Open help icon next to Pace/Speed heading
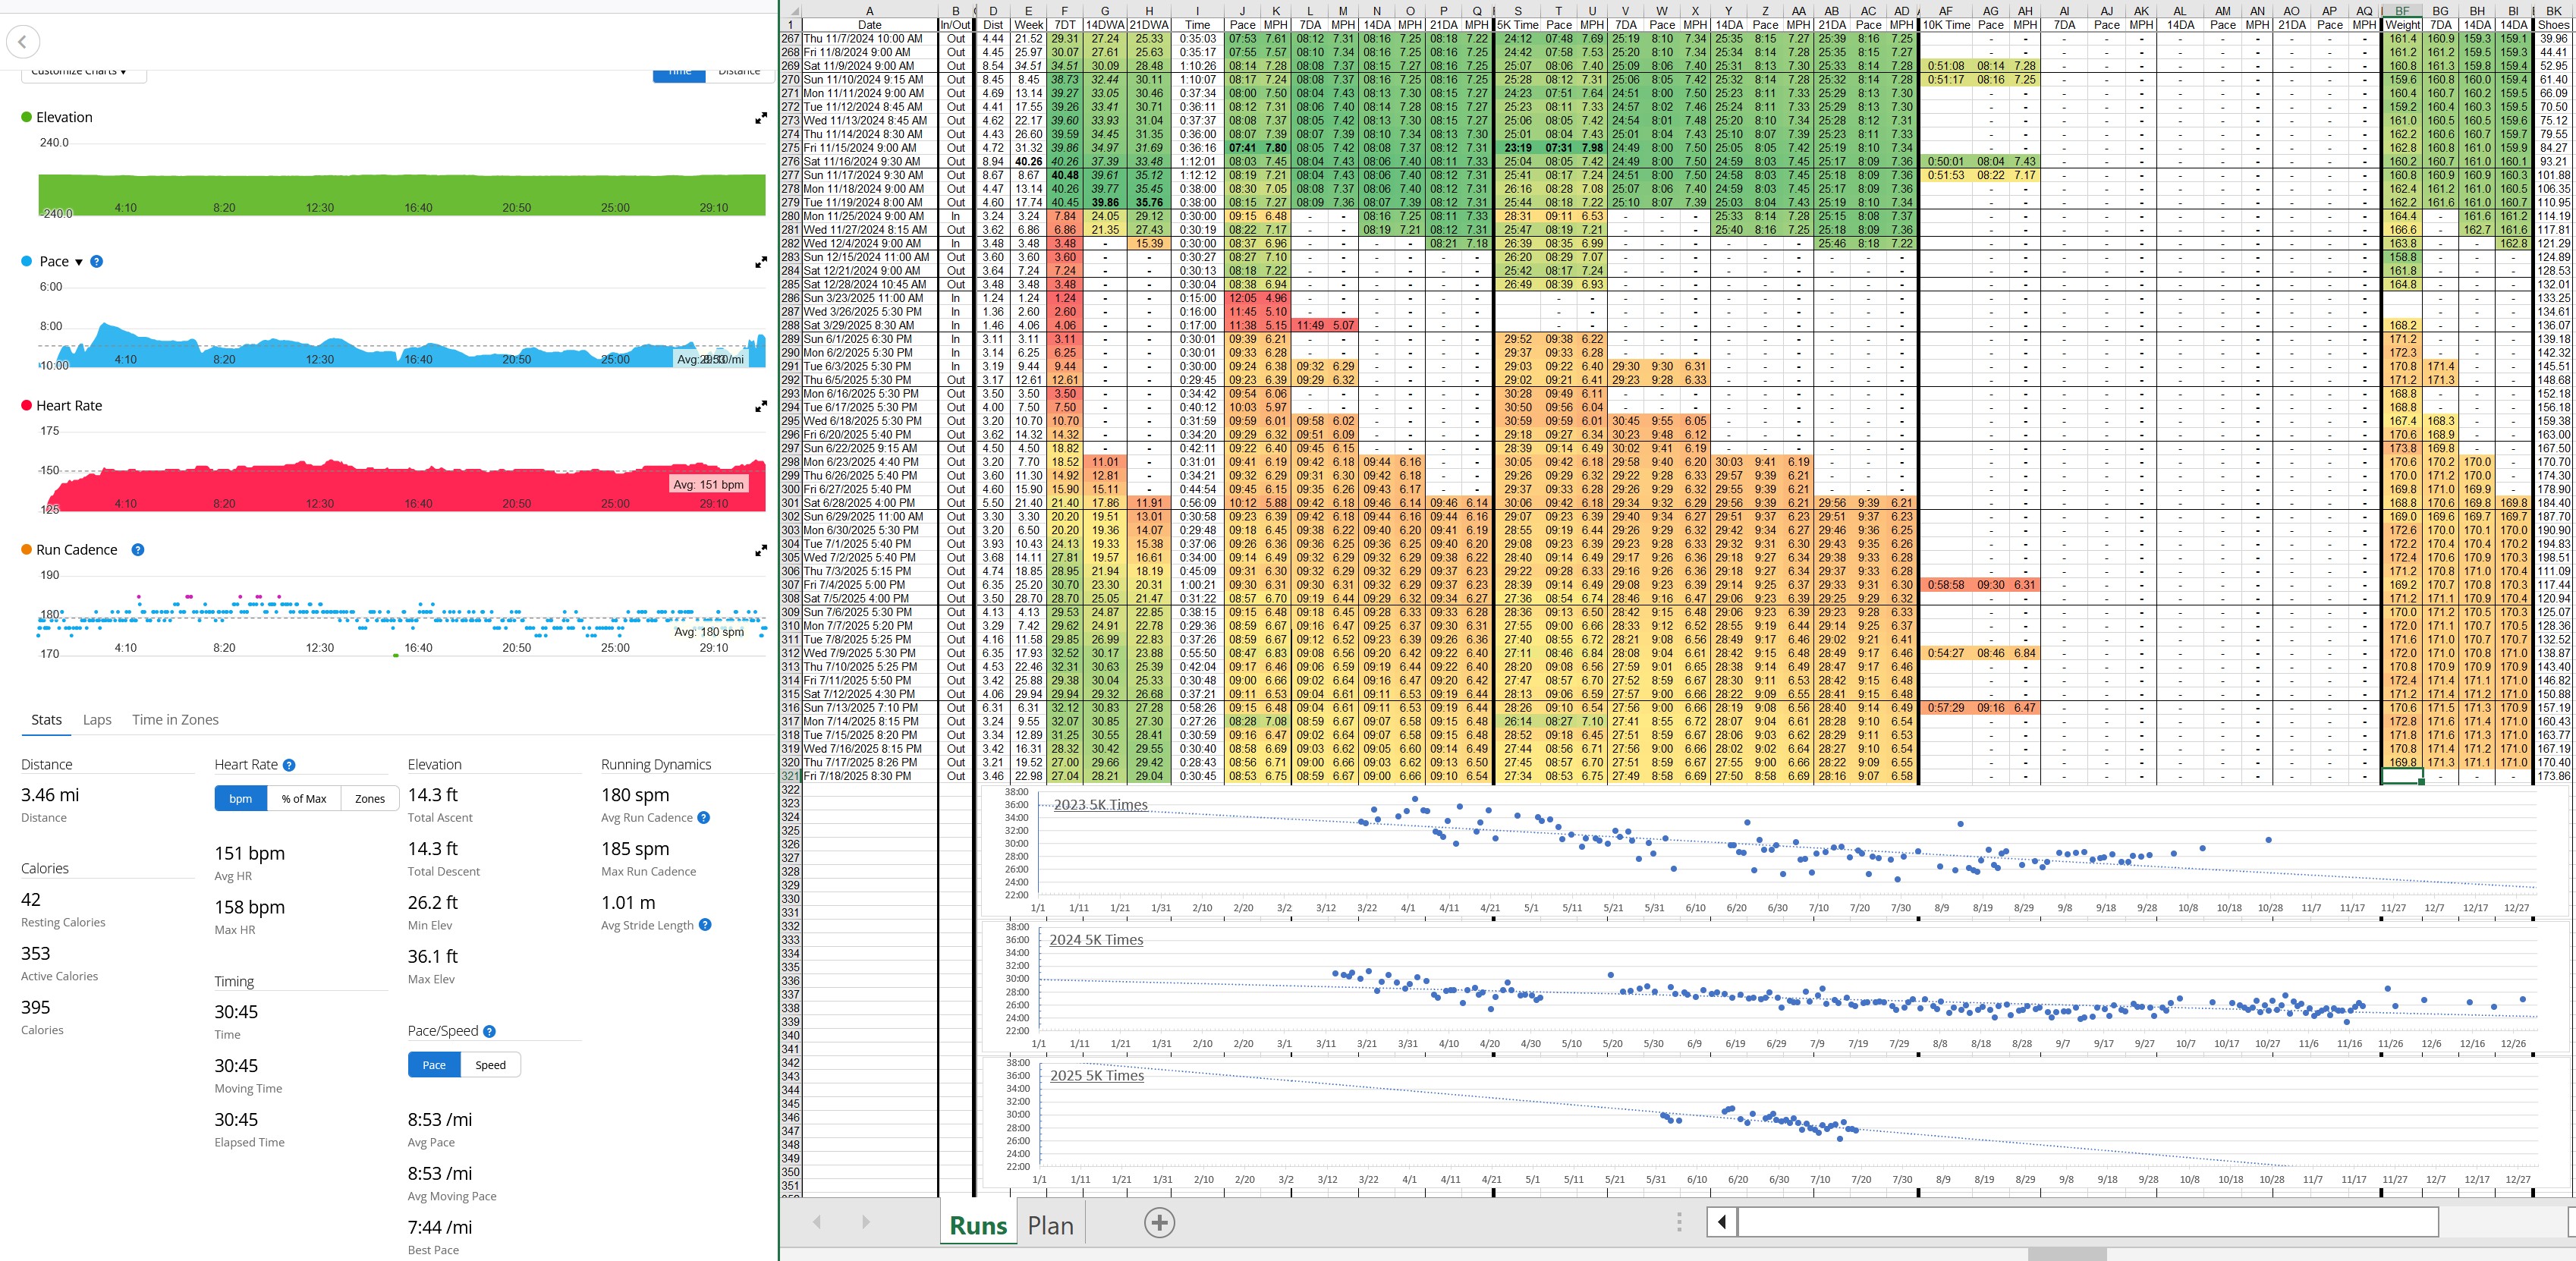This screenshot has height=1261, width=2576. click(489, 1031)
